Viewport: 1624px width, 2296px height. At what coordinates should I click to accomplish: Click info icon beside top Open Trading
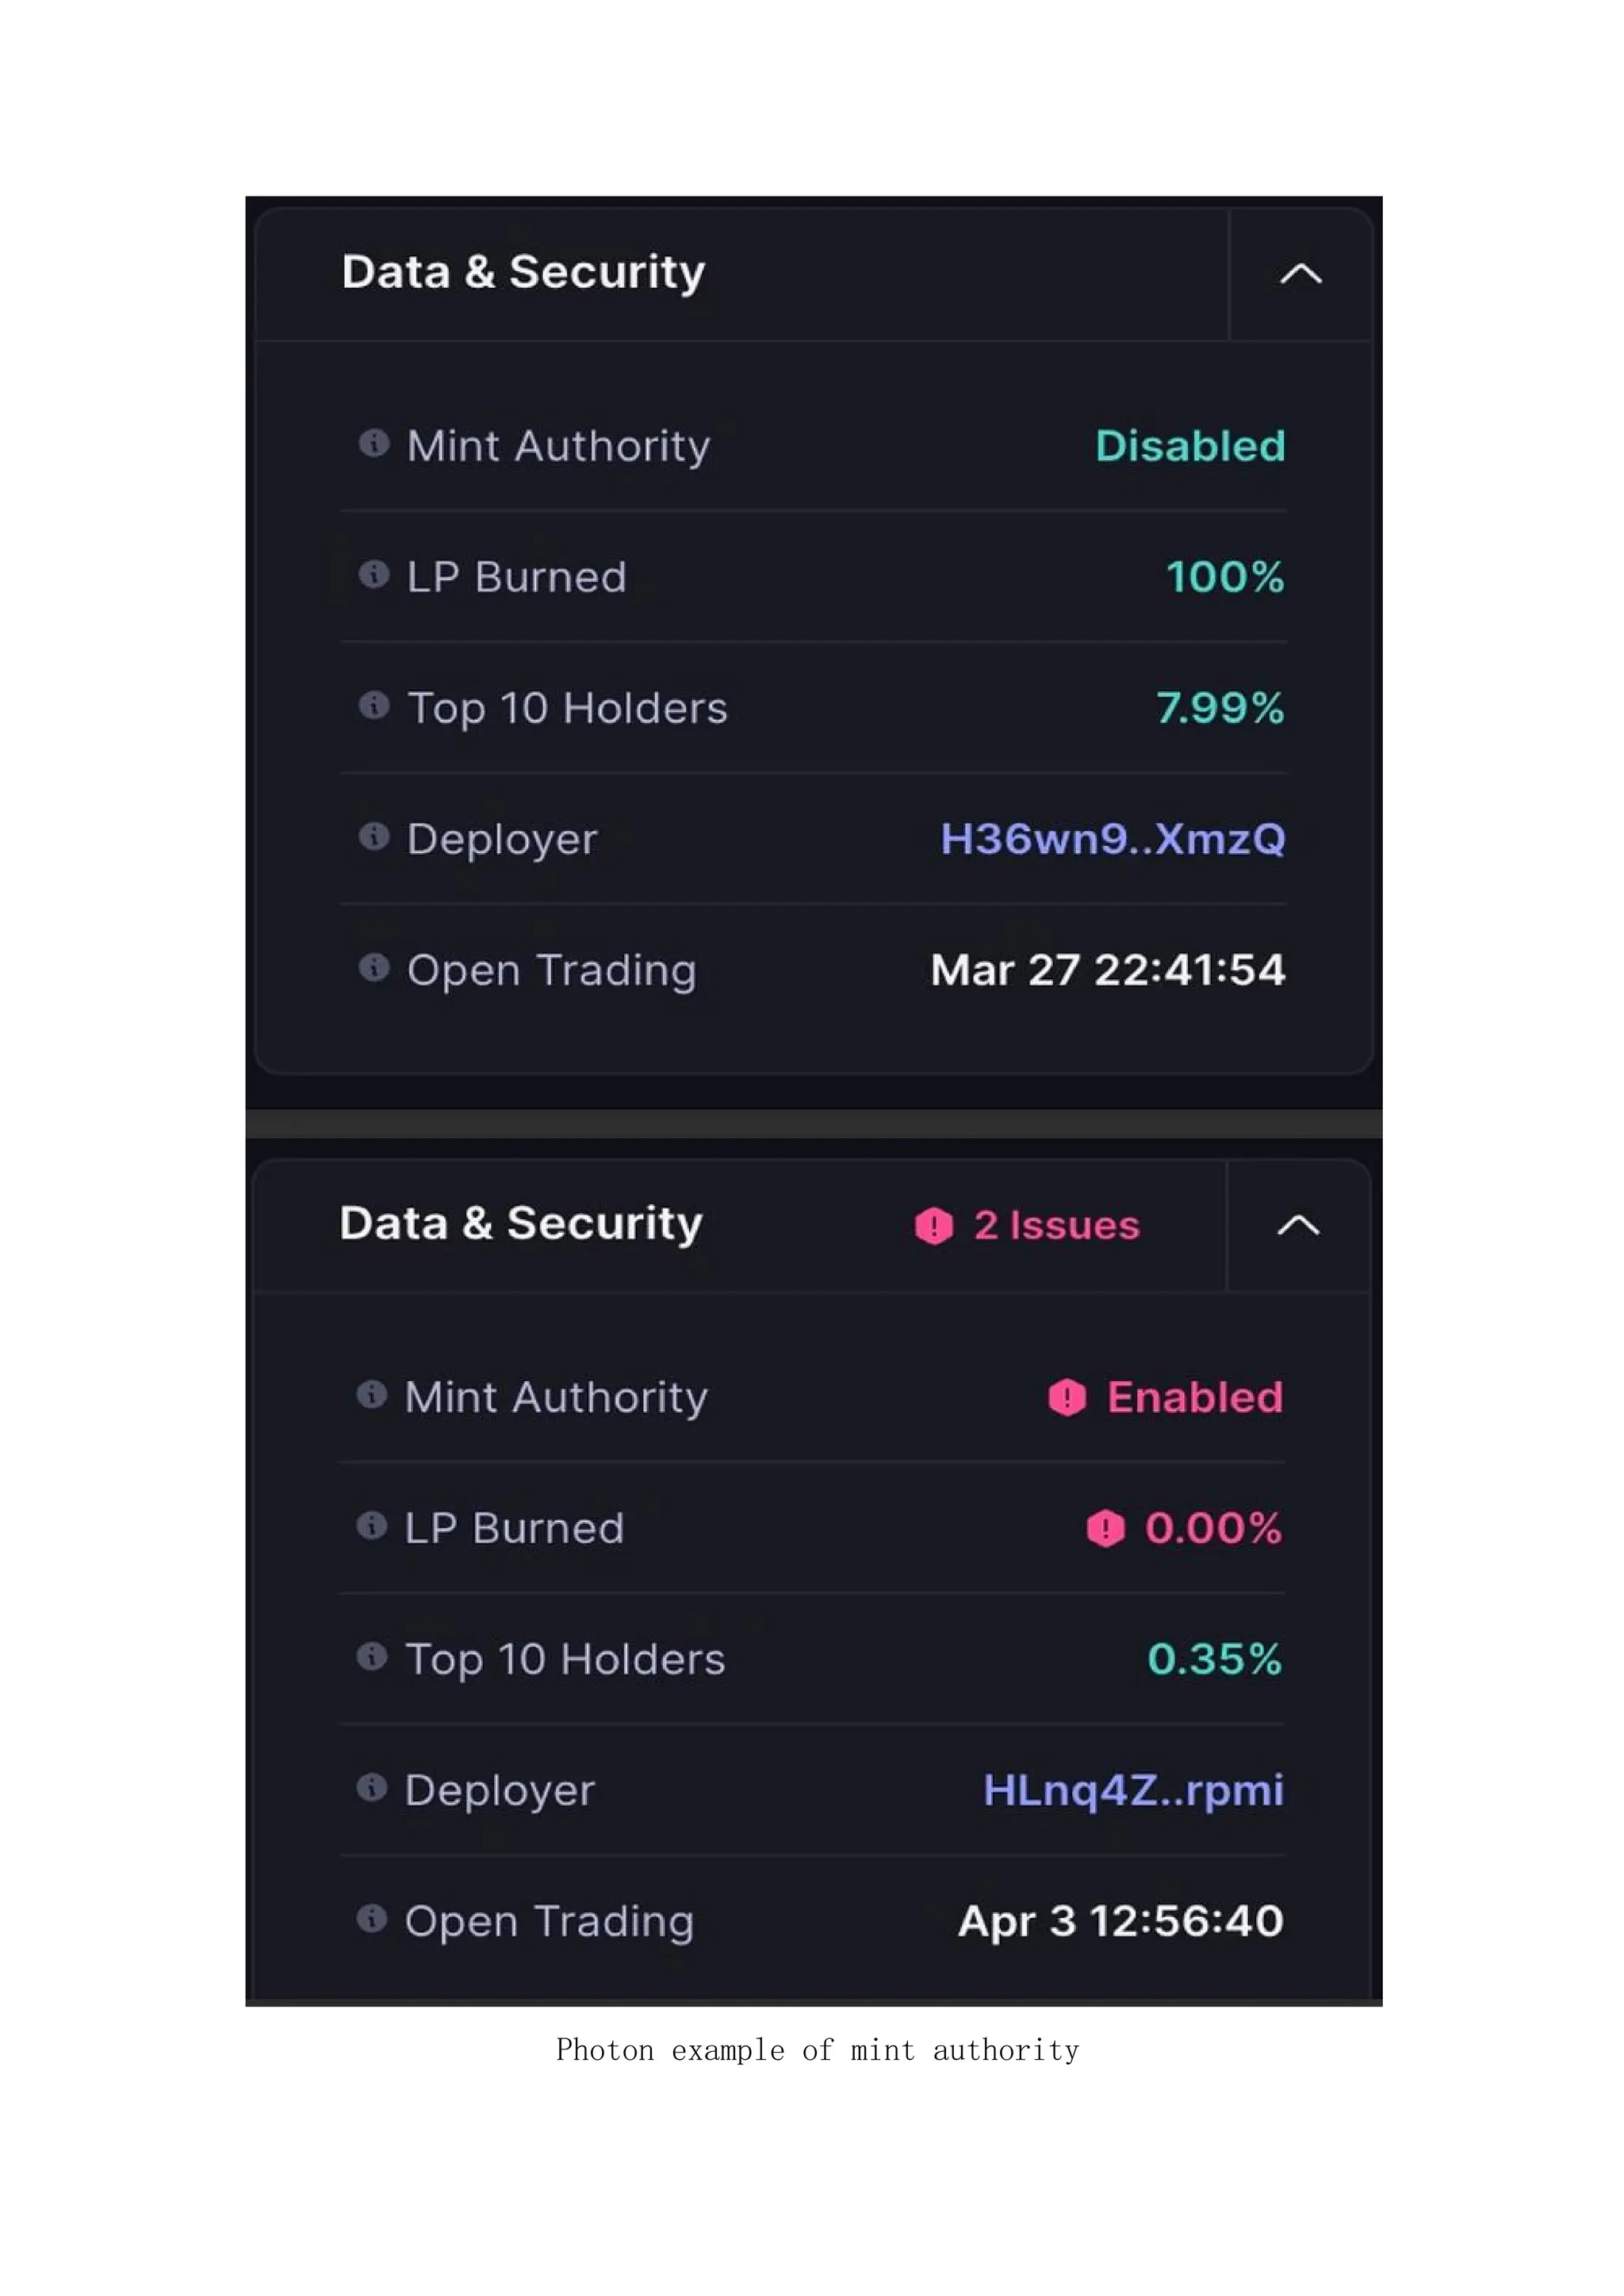point(373,967)
